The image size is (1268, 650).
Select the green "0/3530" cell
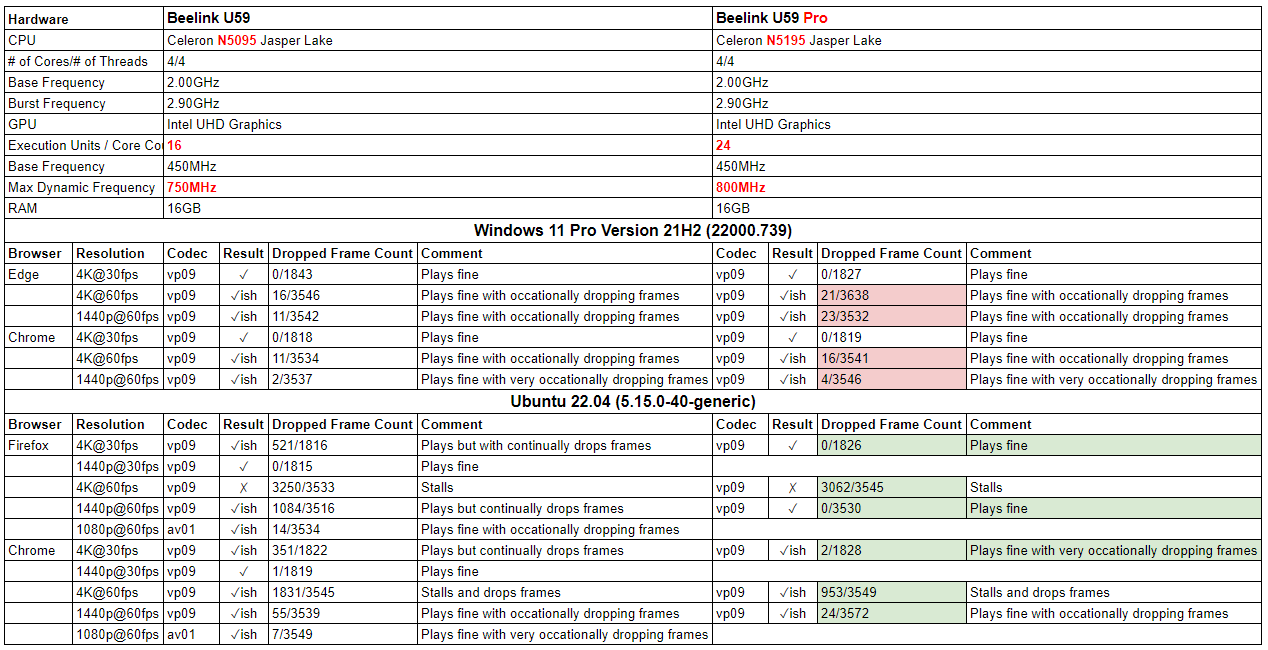pos(893,509)
